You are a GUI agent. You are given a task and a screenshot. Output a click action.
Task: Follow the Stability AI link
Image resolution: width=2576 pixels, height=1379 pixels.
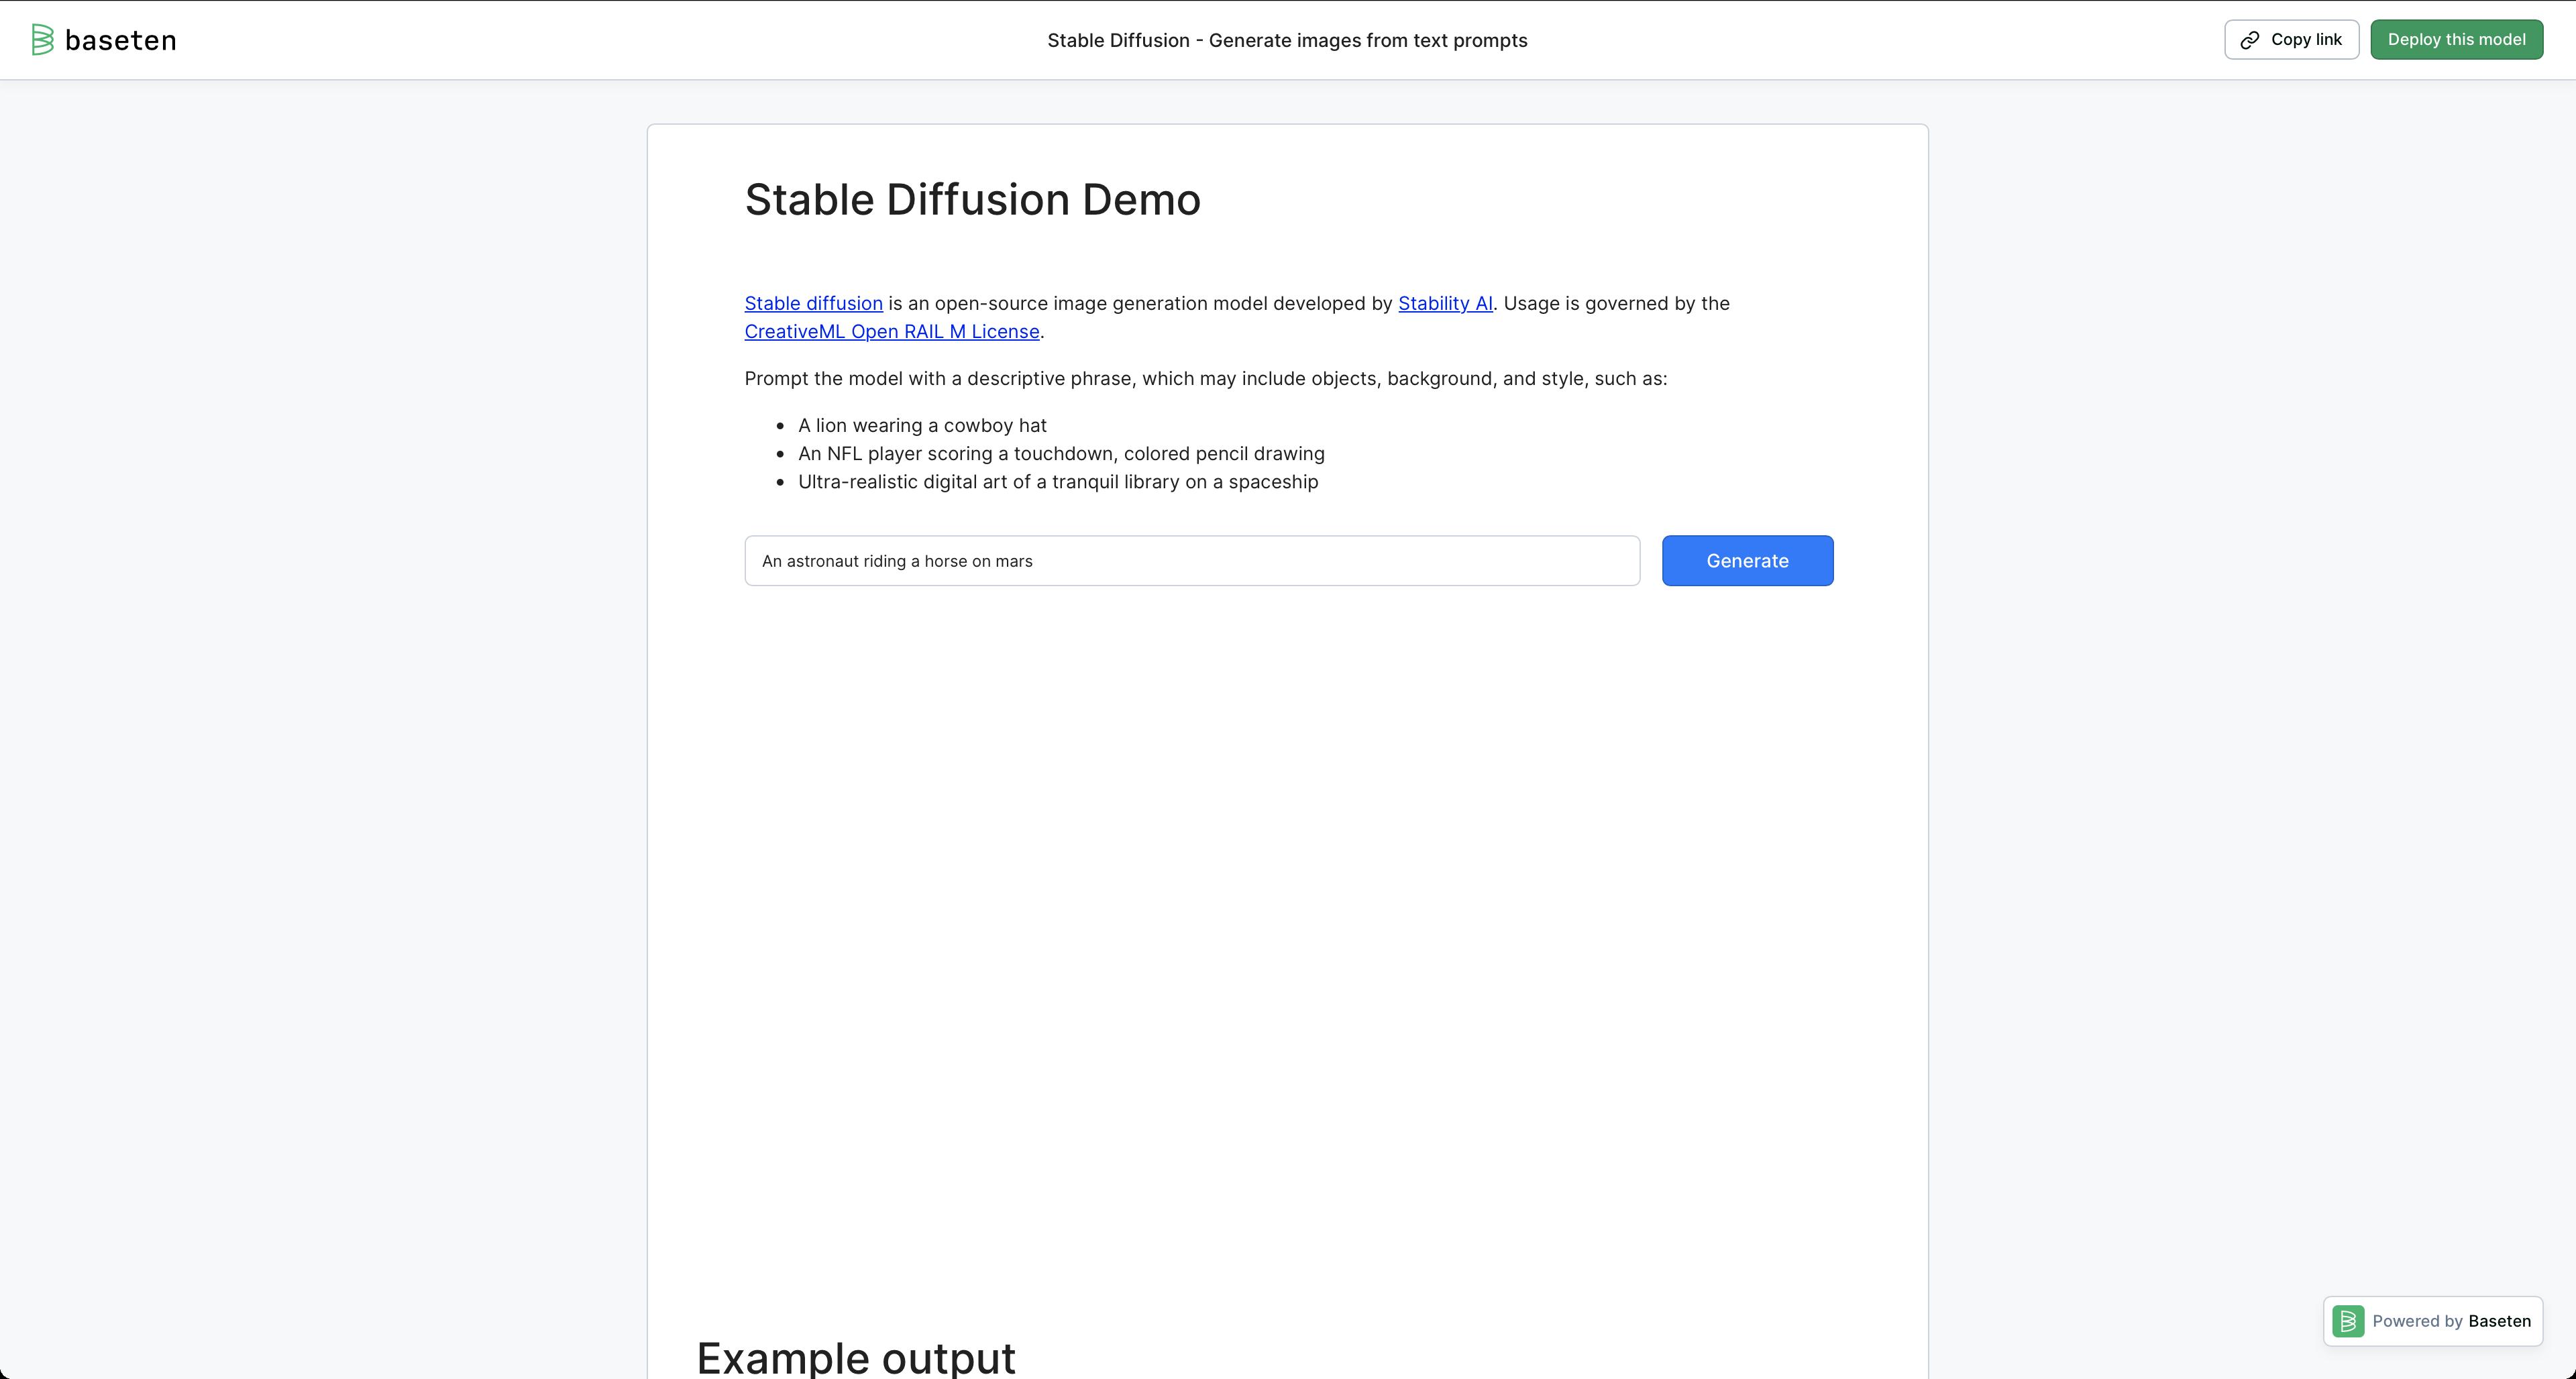click(x=1444, y=303)
